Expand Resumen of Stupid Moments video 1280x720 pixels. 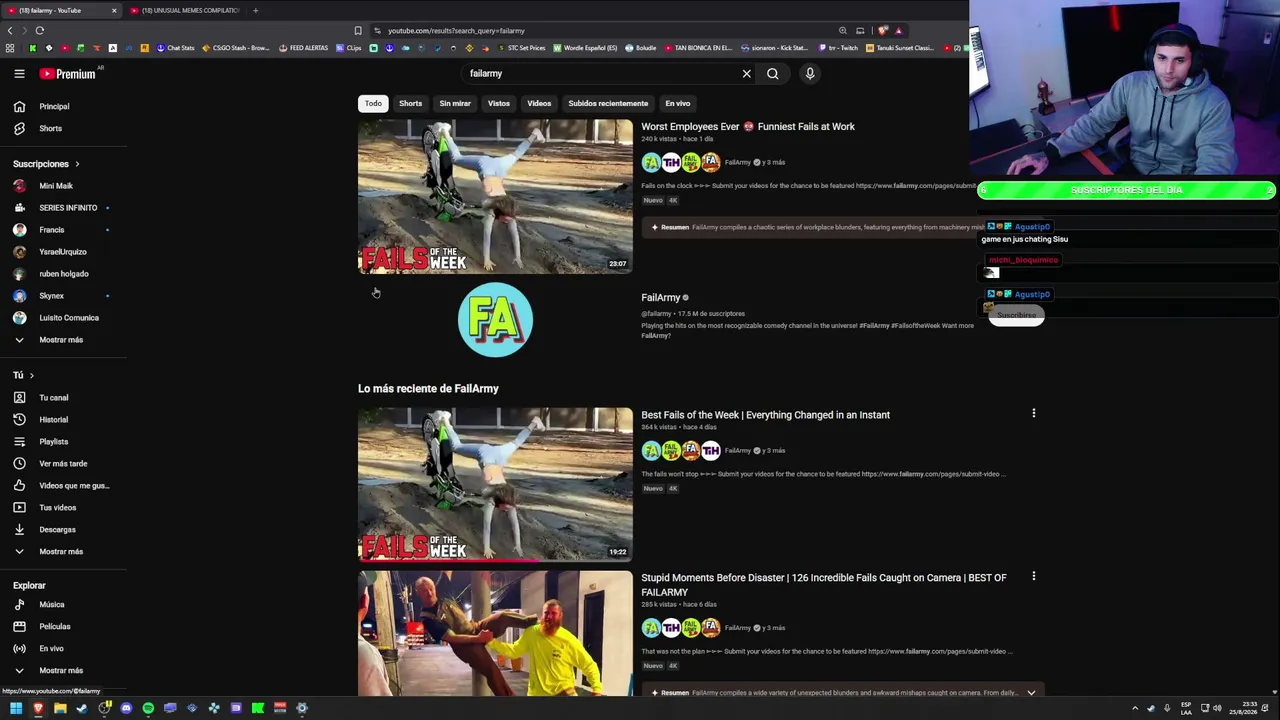tap(1031, 692)
